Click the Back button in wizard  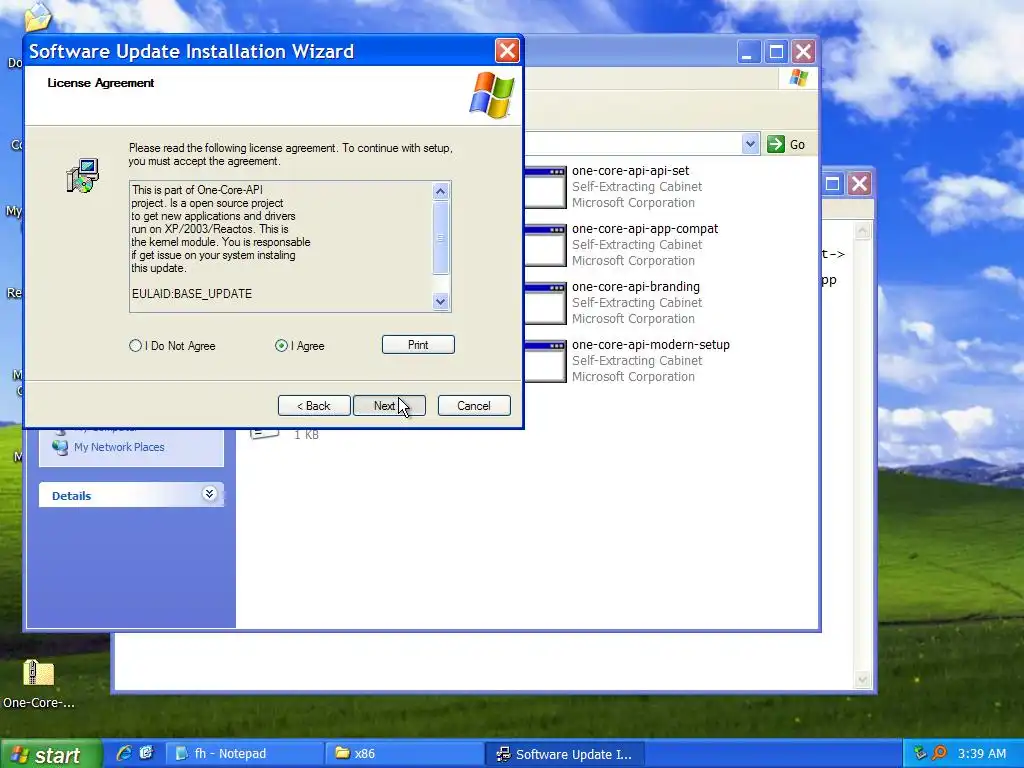pyautogui.click(x=314, y=406)
